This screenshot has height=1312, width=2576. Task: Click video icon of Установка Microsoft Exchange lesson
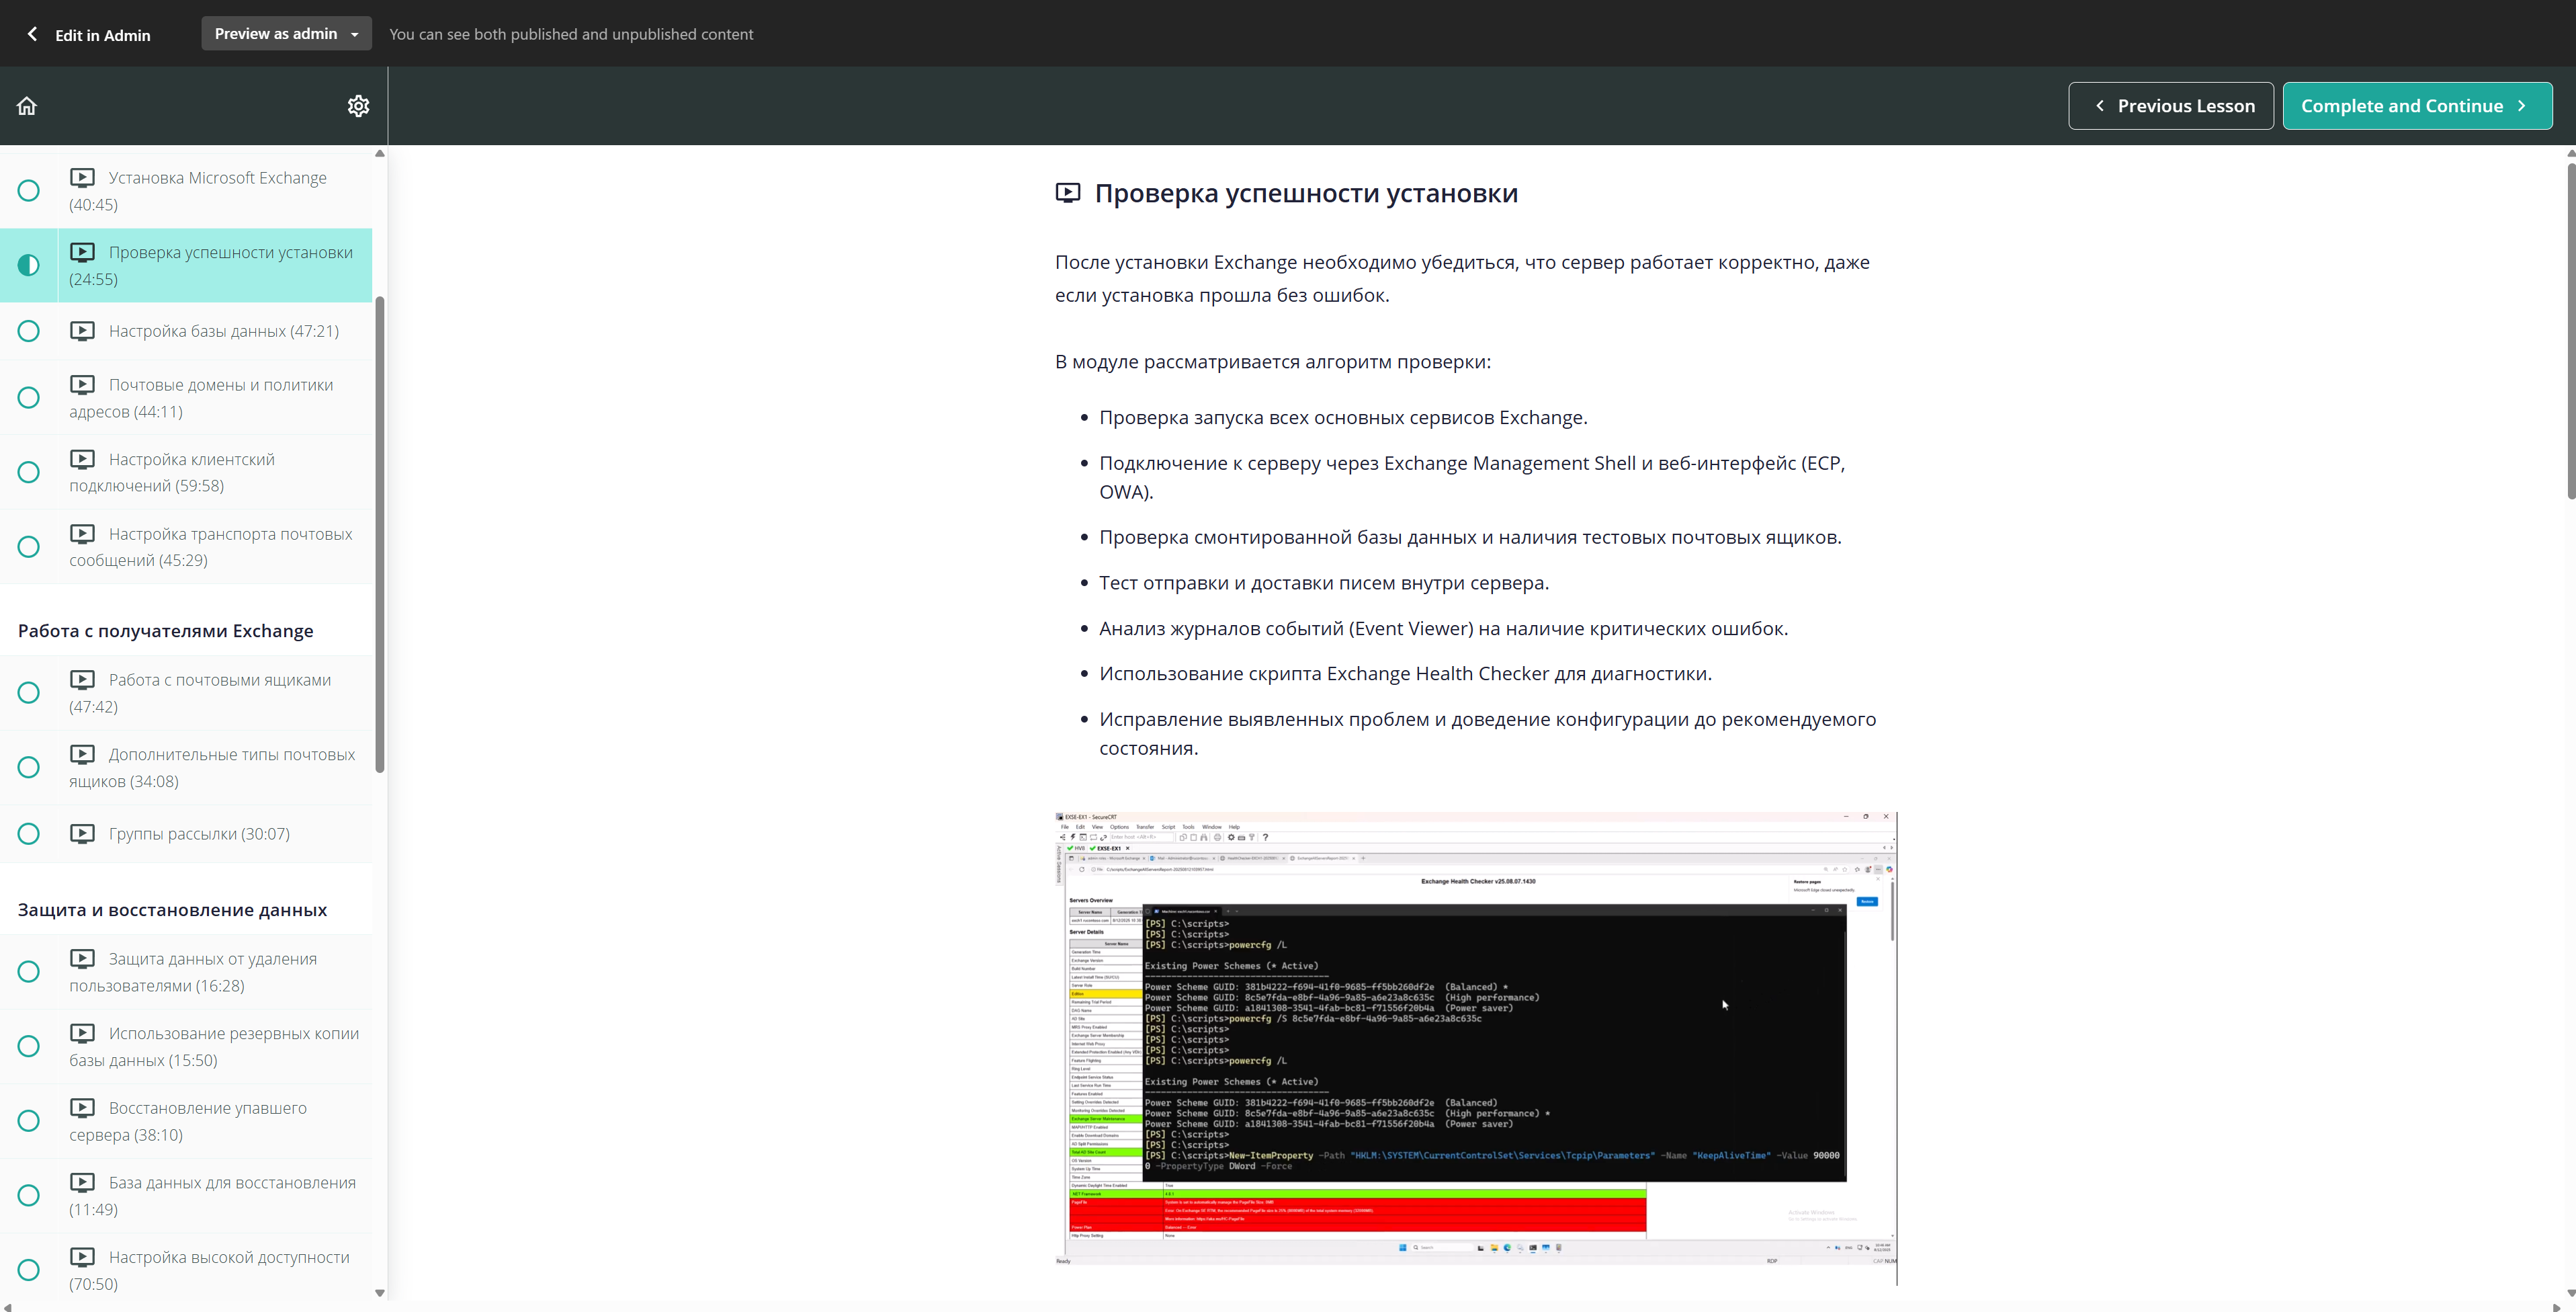click(82, 178)
